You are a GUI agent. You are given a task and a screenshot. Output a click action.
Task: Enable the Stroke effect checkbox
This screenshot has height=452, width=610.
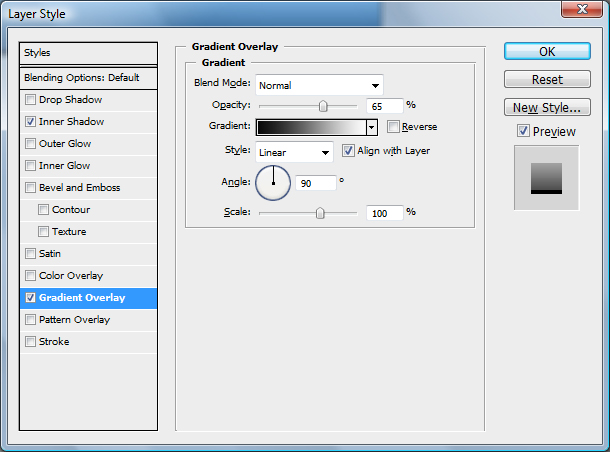31,342
